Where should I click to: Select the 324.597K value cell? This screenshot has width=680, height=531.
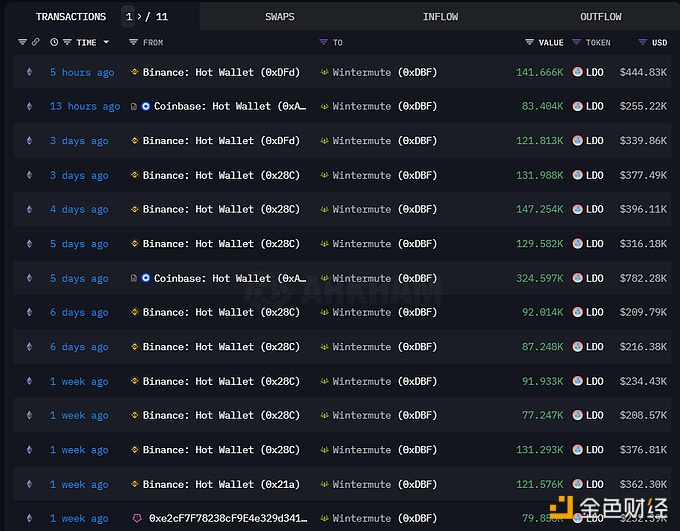[x=539, y=278]
